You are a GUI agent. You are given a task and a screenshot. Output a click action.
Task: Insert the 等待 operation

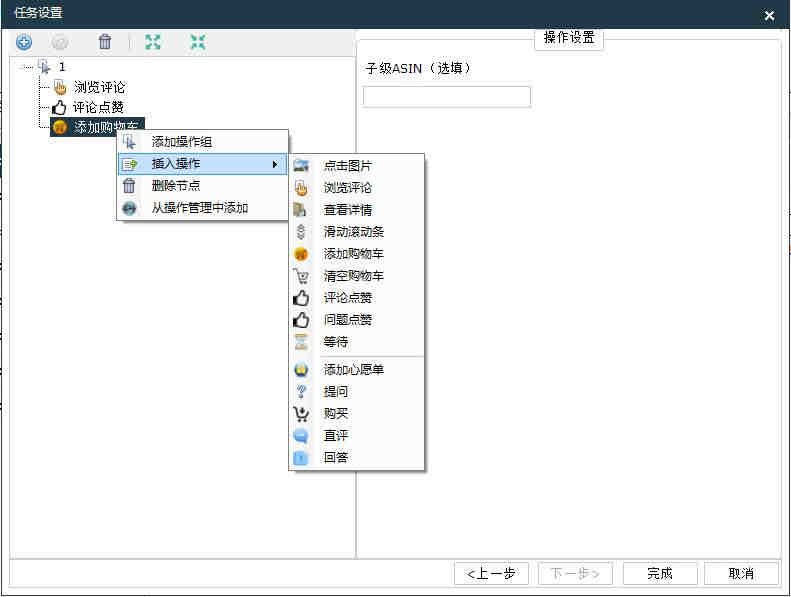tap(356, 342)
